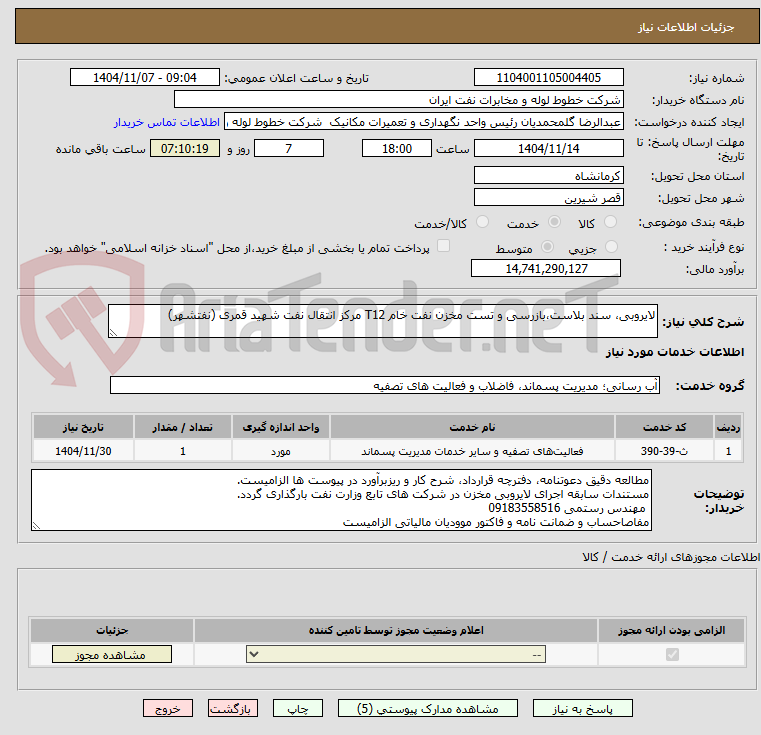Screen dimensions: 761x735
Task: Click the ردیف column header
Action: point(728,427)
